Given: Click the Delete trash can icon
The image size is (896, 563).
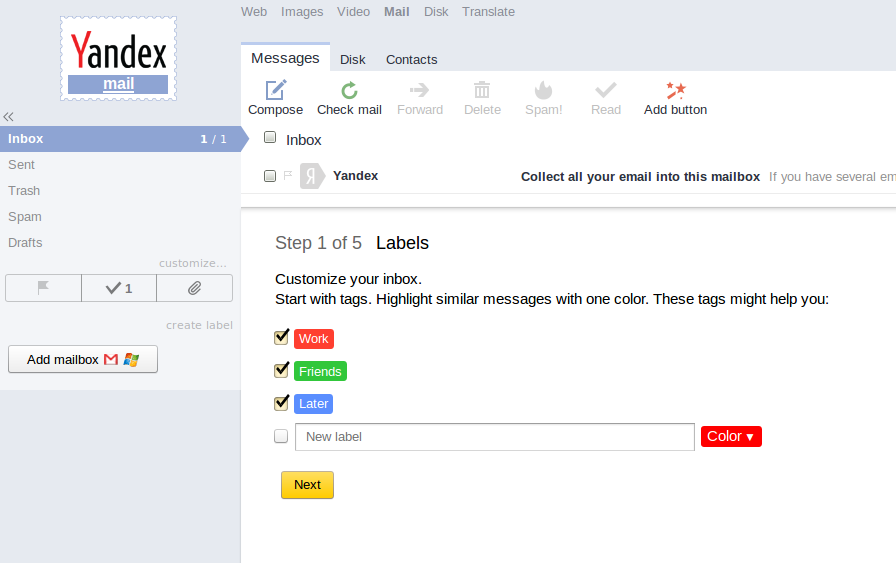Looking at the screenshot, I should [482, 90].
